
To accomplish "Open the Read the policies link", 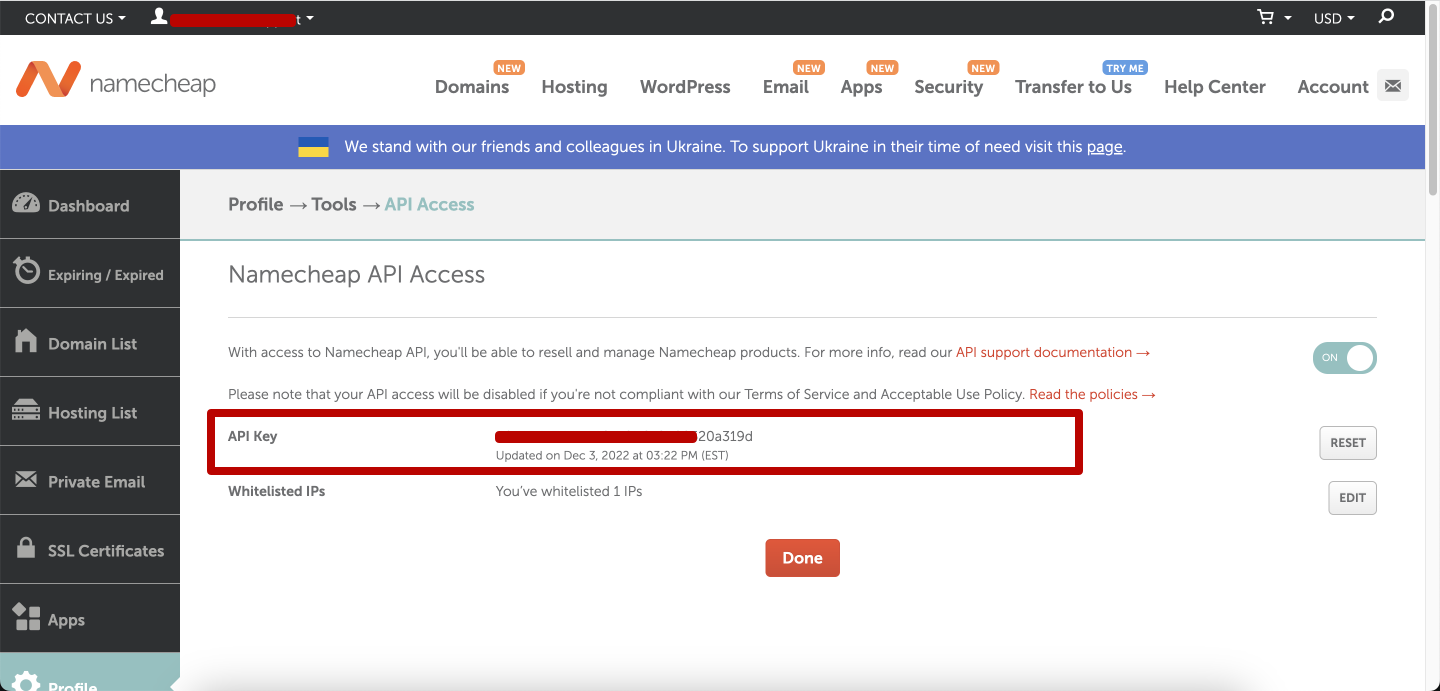I will (1092, 394).
